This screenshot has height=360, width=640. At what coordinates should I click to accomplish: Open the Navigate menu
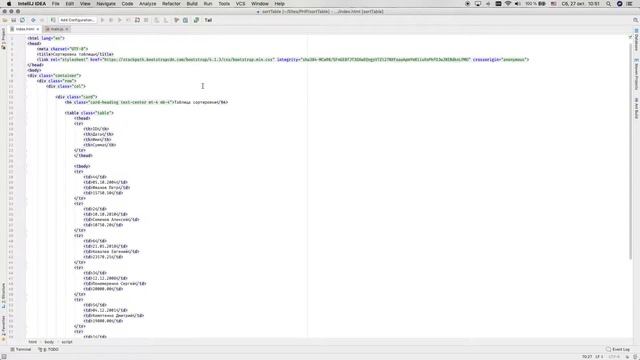click(x=106, y=4)
